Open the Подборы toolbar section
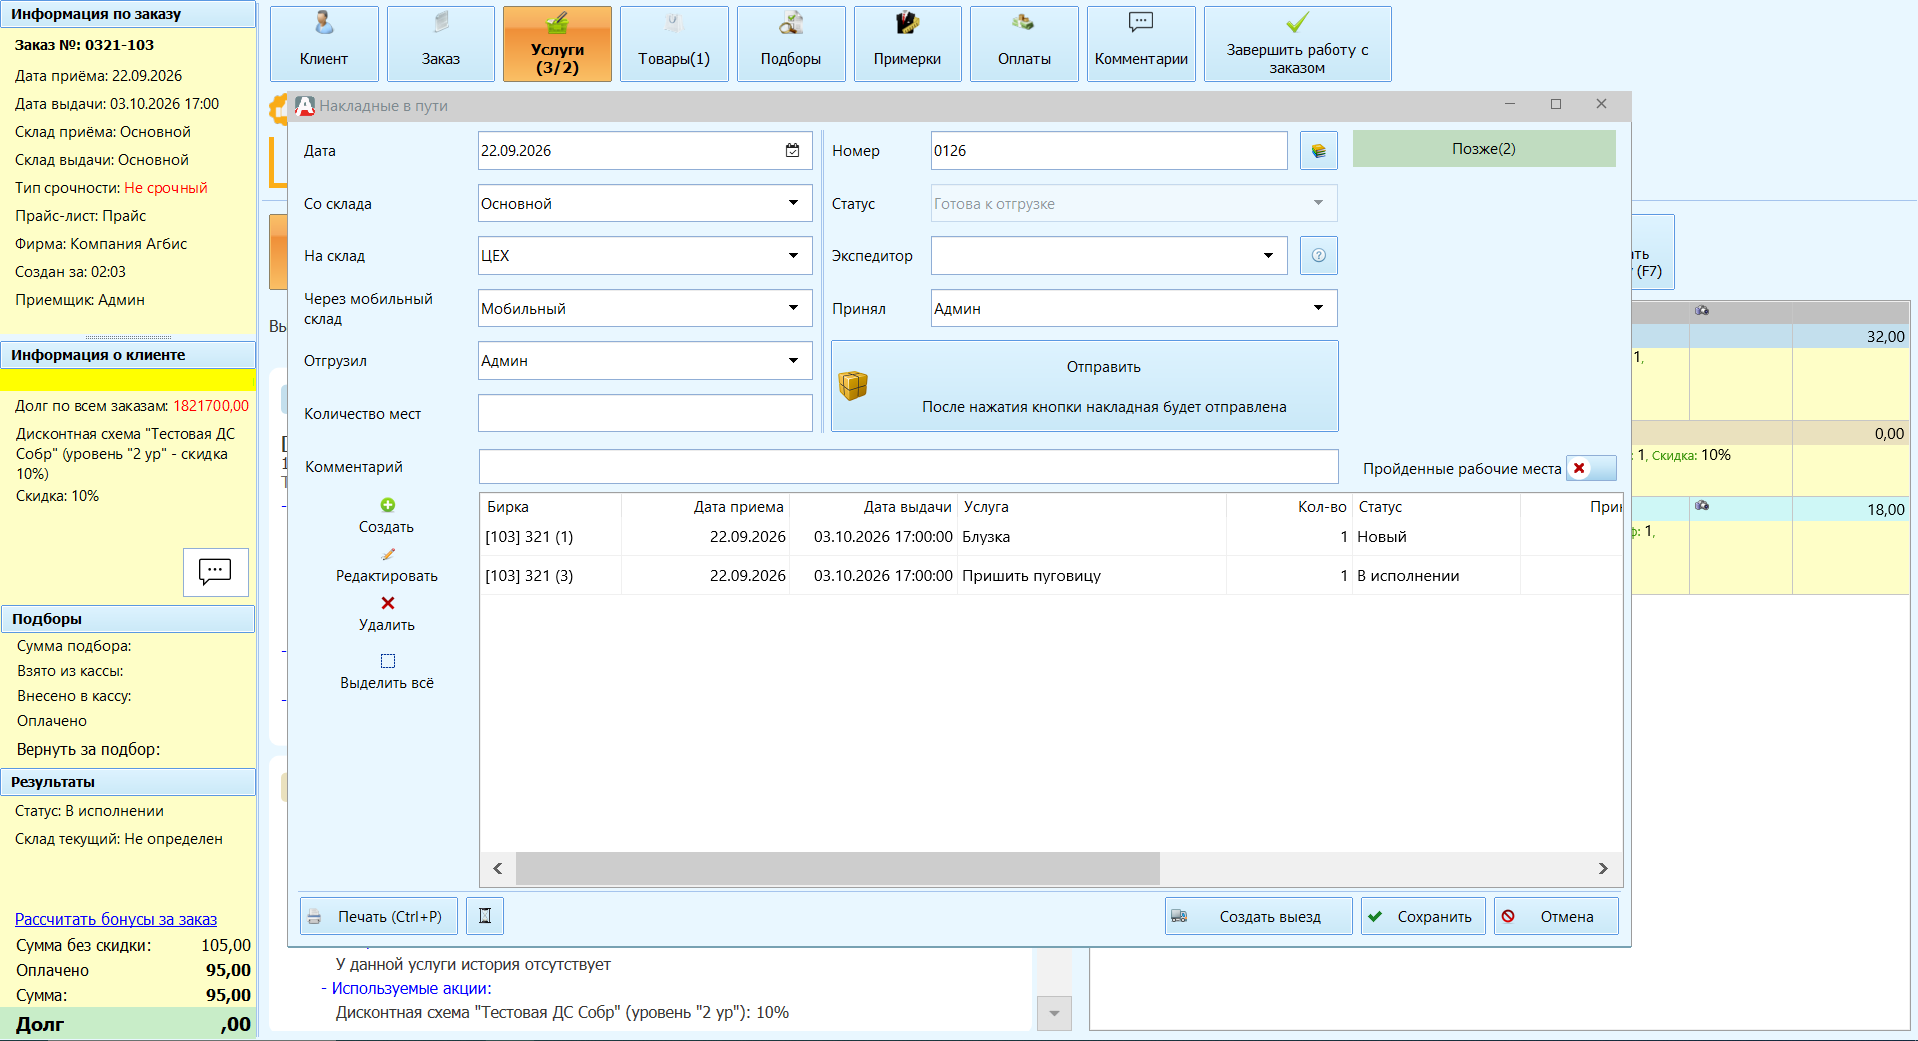This screenshot has width=1918, height=1041. pos(791,44)
